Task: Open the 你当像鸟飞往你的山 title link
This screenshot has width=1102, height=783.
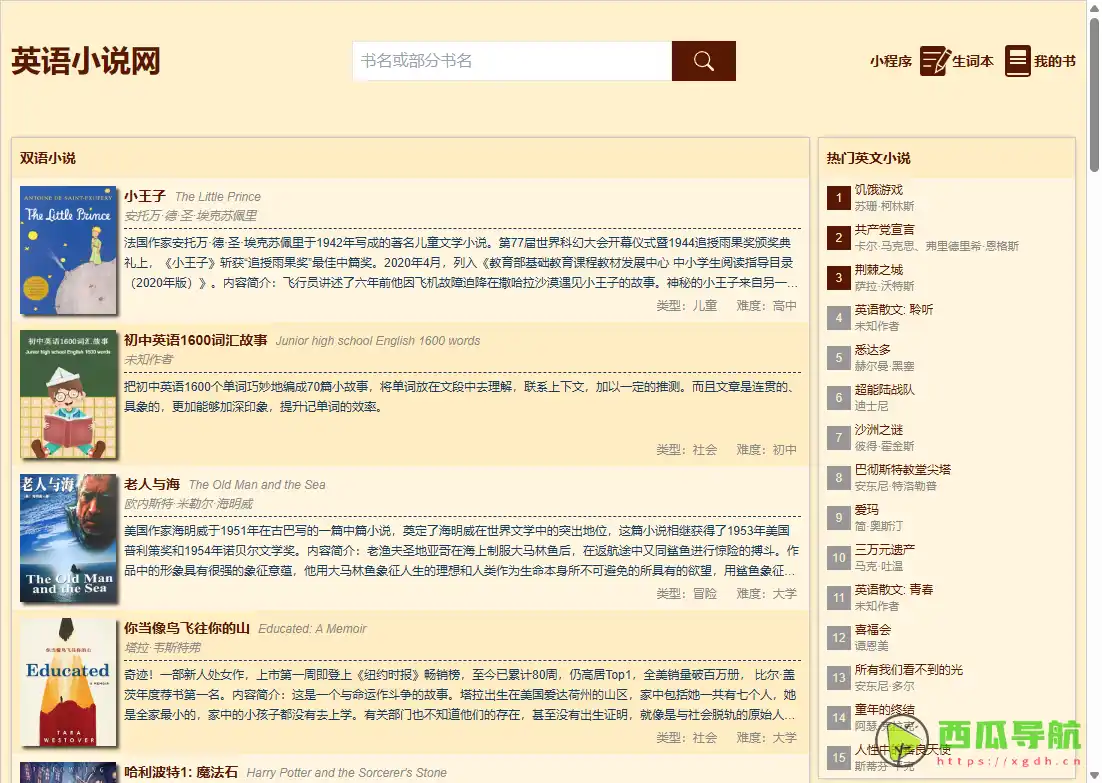Action: click(187, 628)
